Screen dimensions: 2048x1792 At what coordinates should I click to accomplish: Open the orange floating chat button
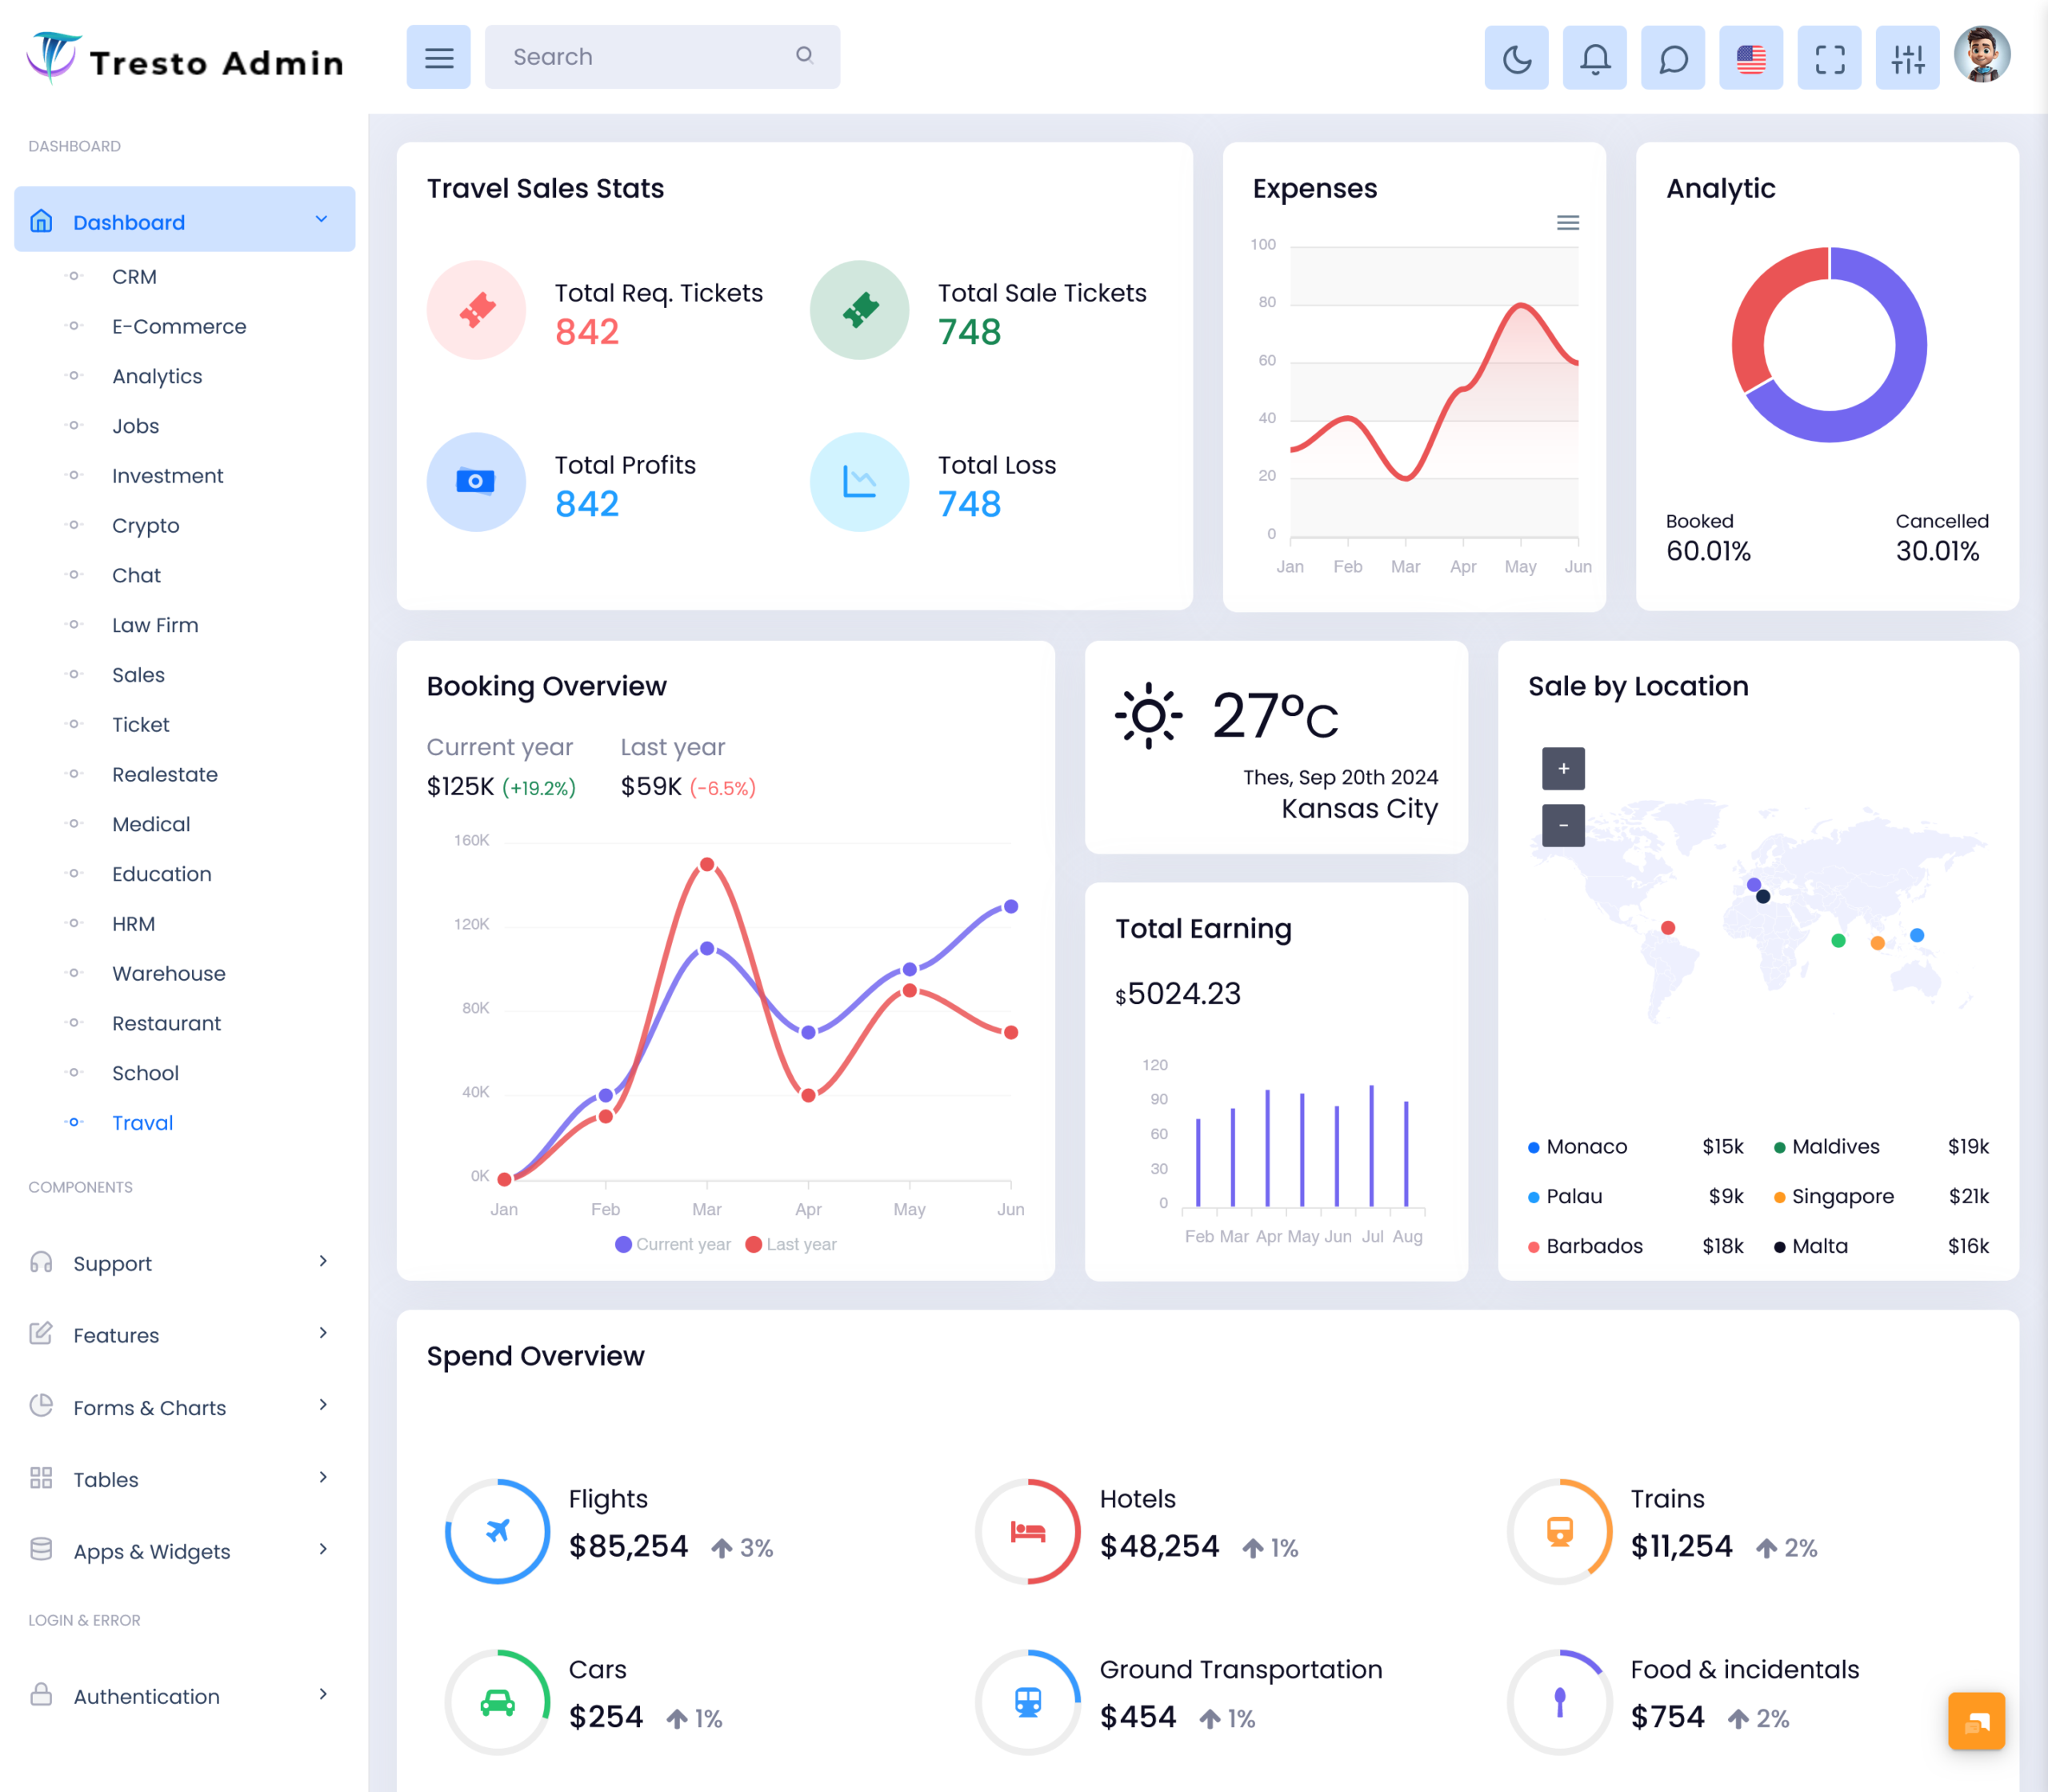pyautogui.click(x=1976, y=1721)
